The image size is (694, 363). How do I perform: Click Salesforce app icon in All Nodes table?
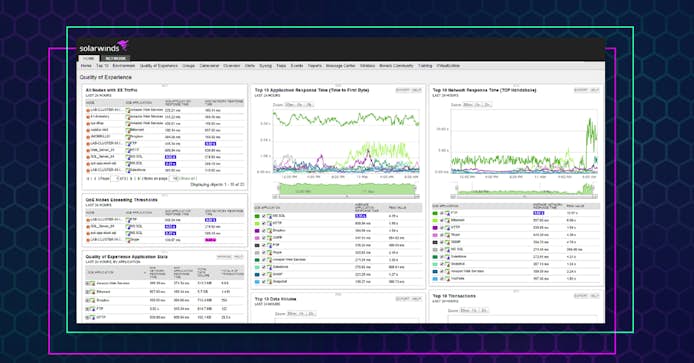(128, 170)
